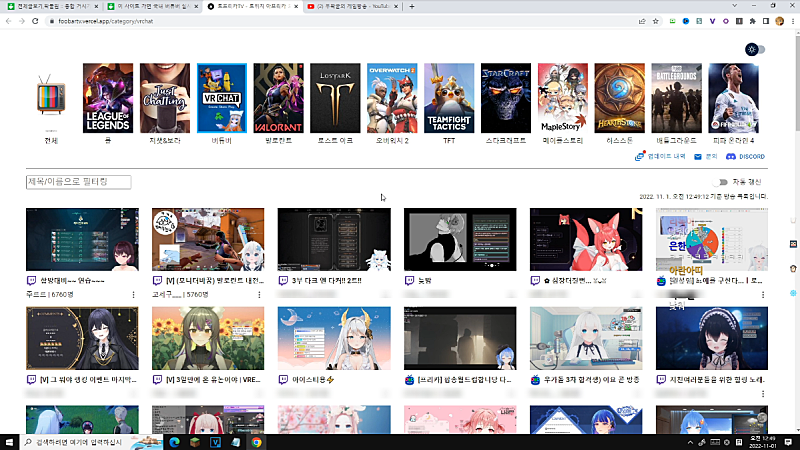Viewport: 800px width, 450px height.
Task: Open the 아이스티움 stream title
Action: [x=313, y=380]
